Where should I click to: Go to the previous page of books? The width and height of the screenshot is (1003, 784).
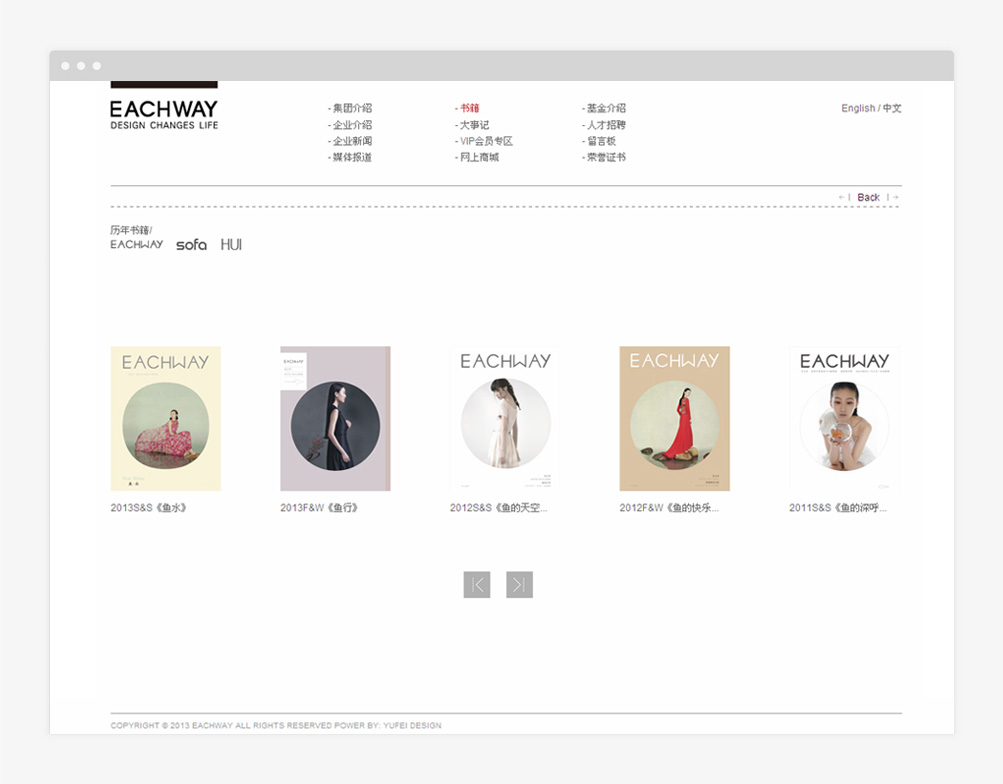(x=477, y=585)
